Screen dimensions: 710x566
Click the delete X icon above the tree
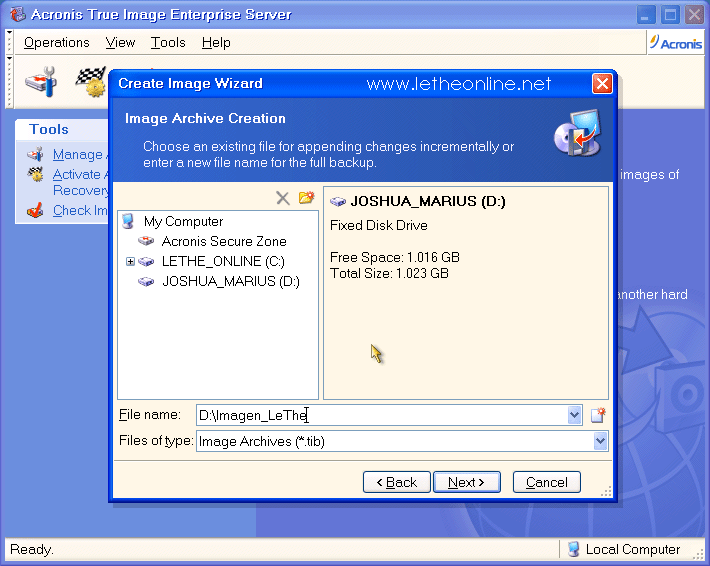tap(283, 198)
